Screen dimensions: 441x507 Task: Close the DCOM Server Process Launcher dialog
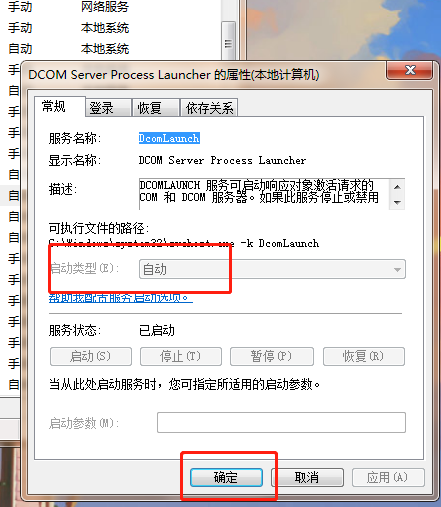(x=410, y=70)
